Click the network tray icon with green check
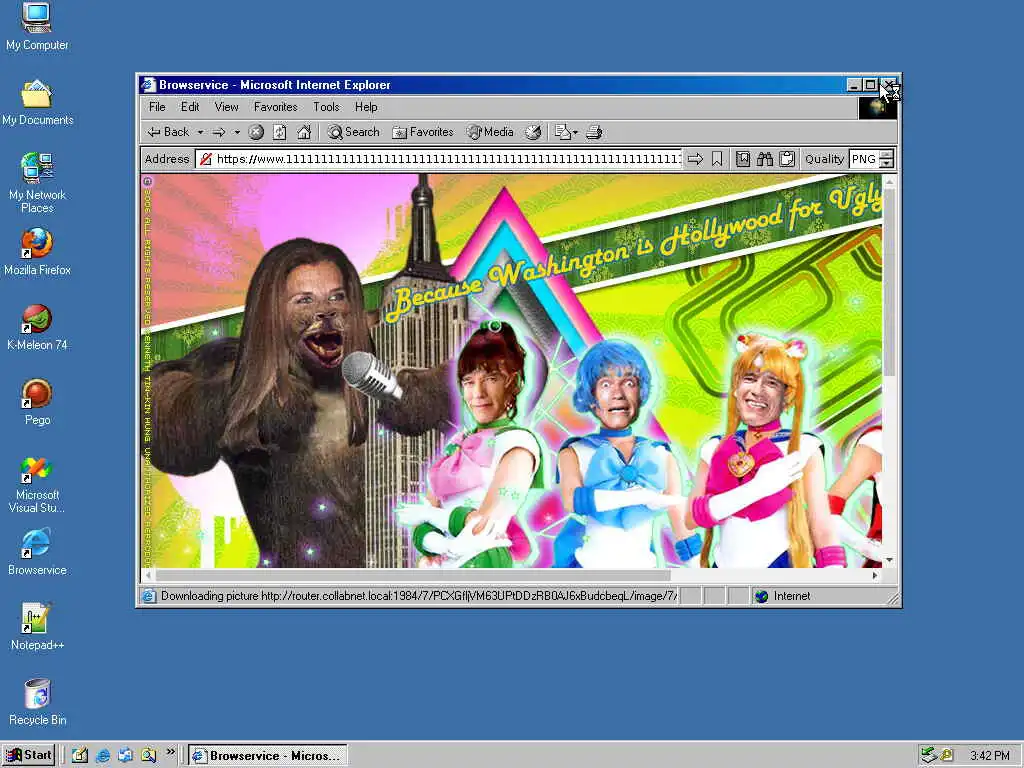 click(928, 756)
